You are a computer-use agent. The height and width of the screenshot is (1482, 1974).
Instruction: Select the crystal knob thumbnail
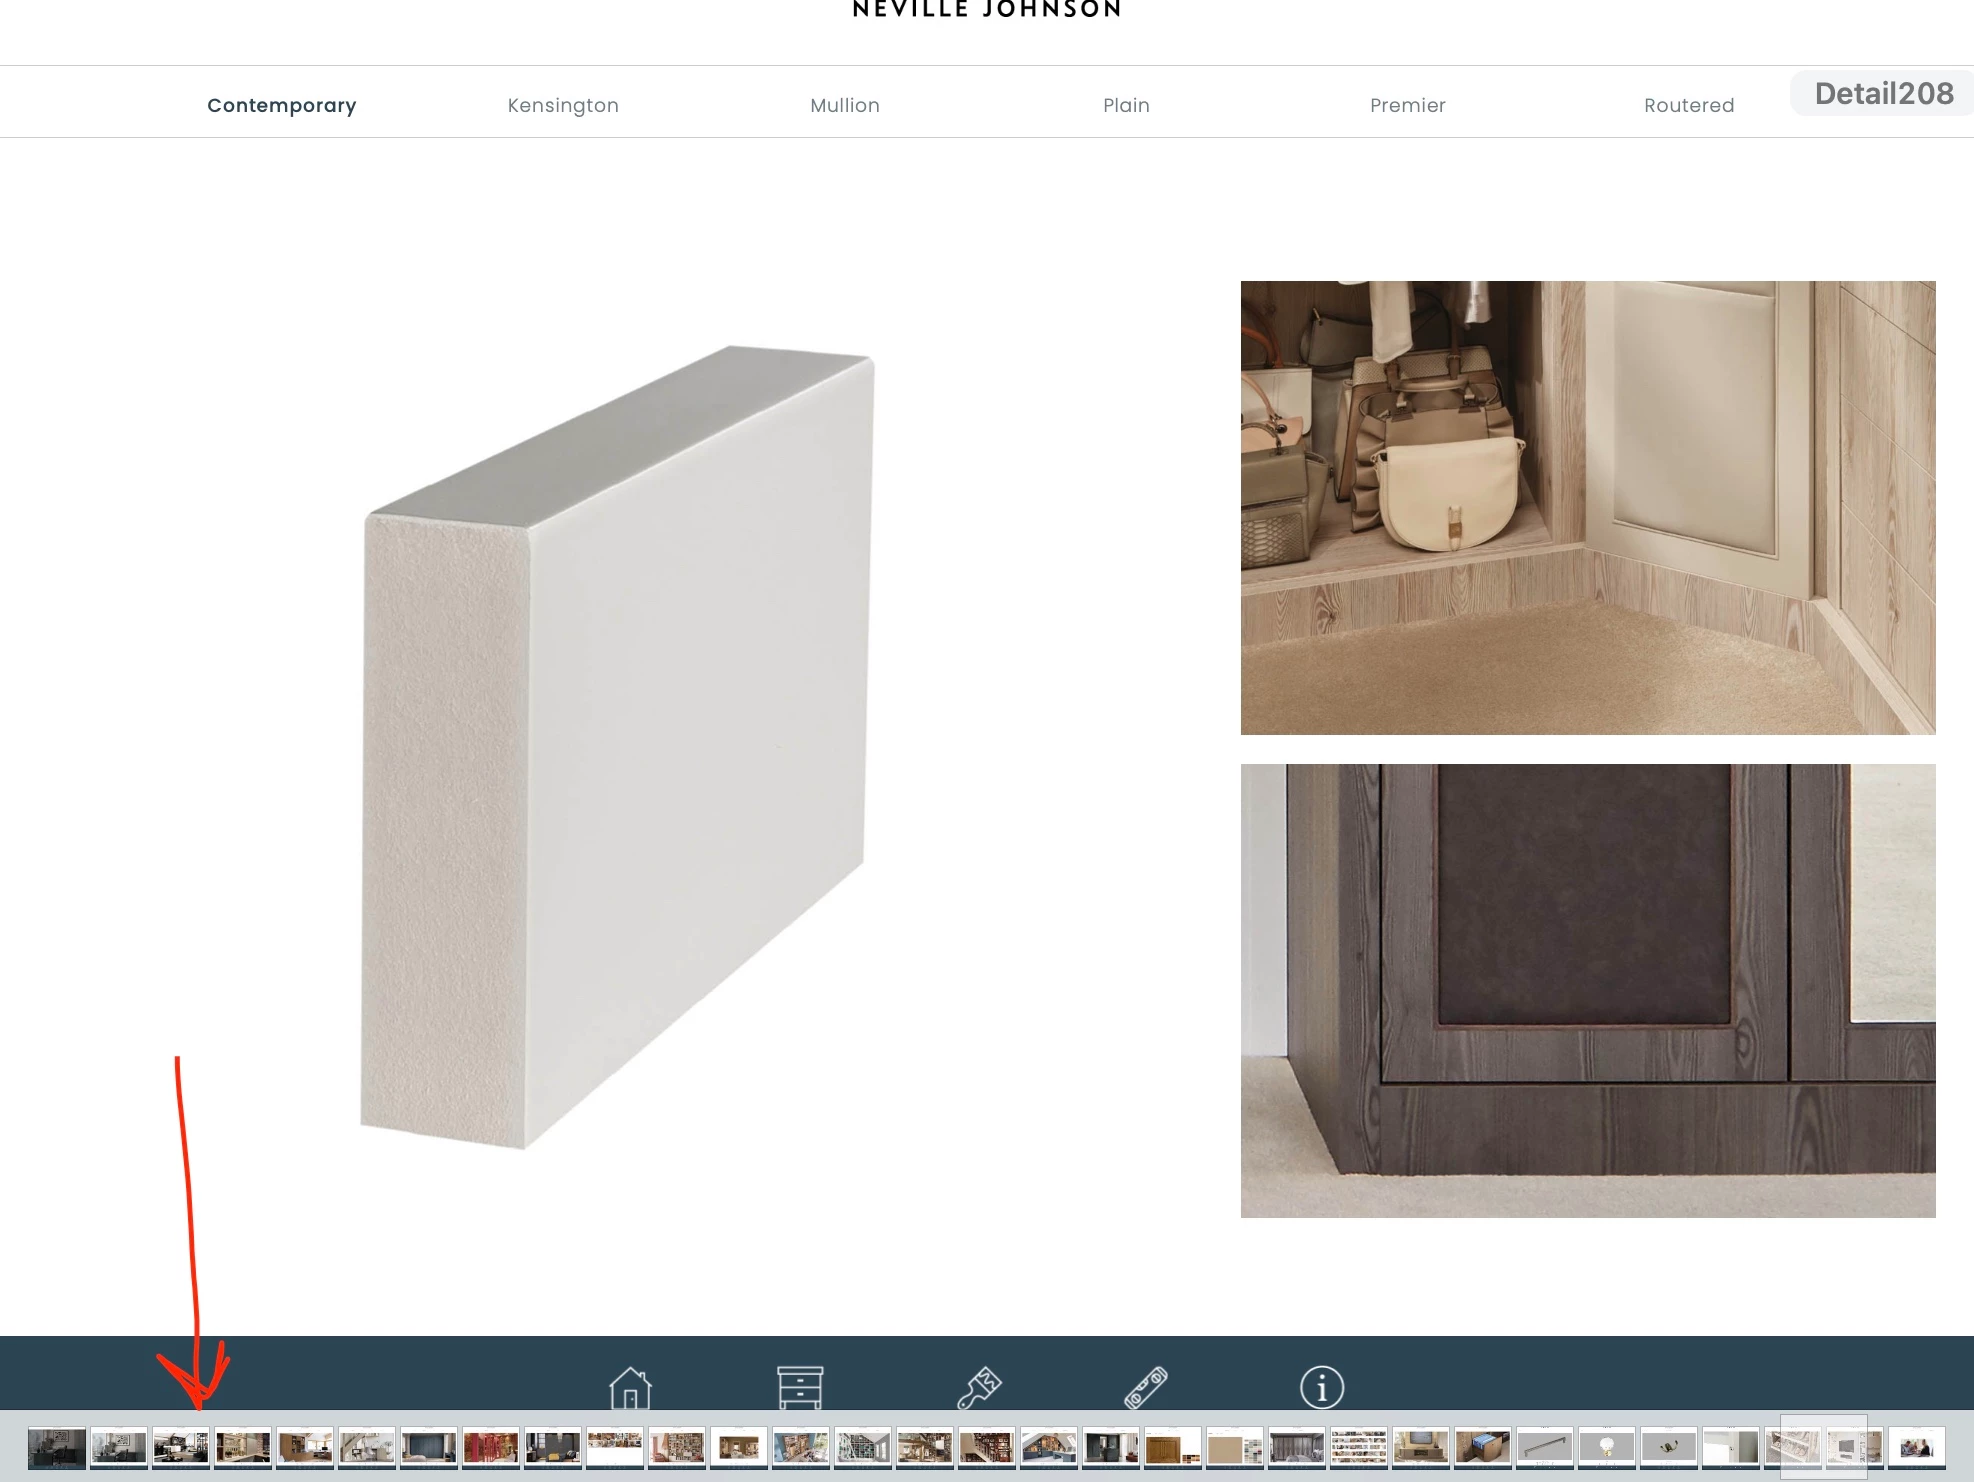point(1607,1447)
